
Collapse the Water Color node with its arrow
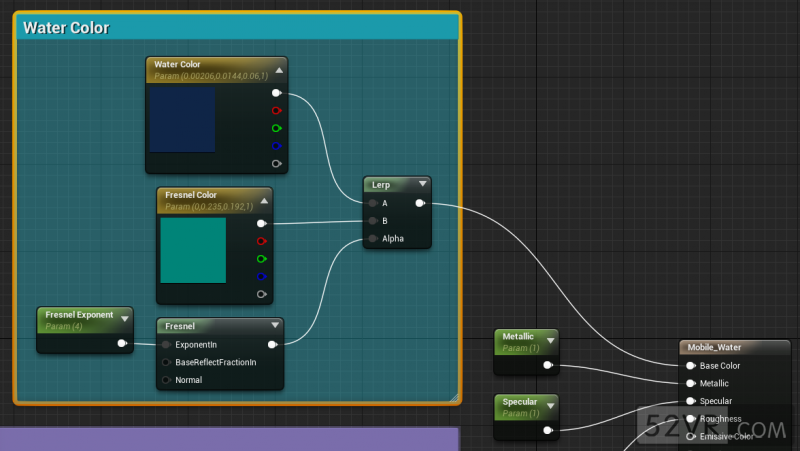coord(279,70)
